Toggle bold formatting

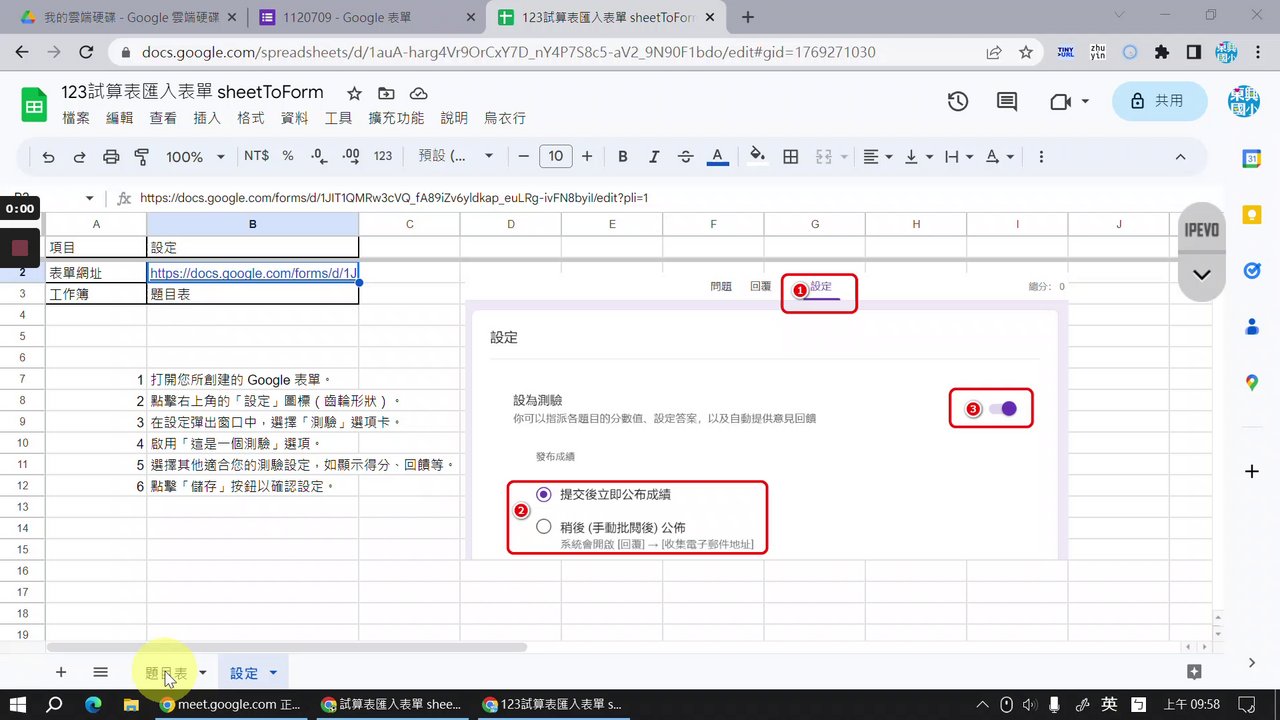pyautogui.click(x=623, y=157)
